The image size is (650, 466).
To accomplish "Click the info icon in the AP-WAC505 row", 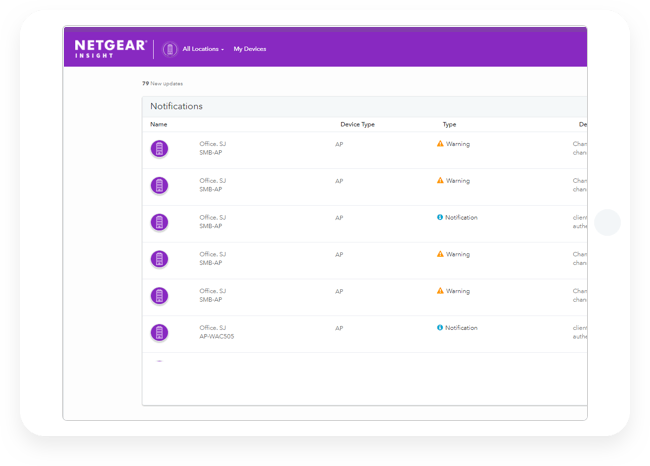I will [x=440, y=328].
